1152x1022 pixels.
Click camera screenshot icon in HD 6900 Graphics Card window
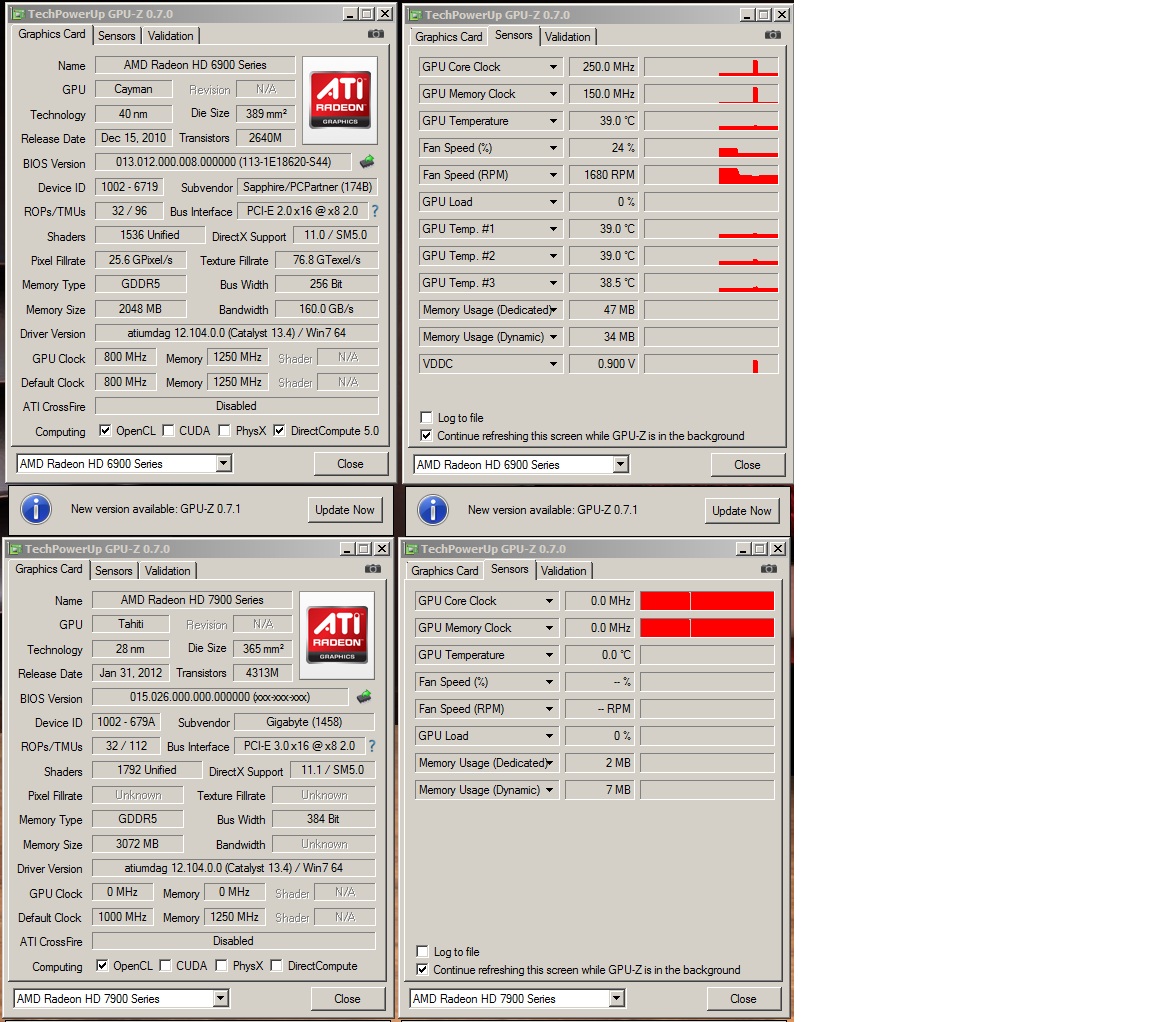coord(375,34)
